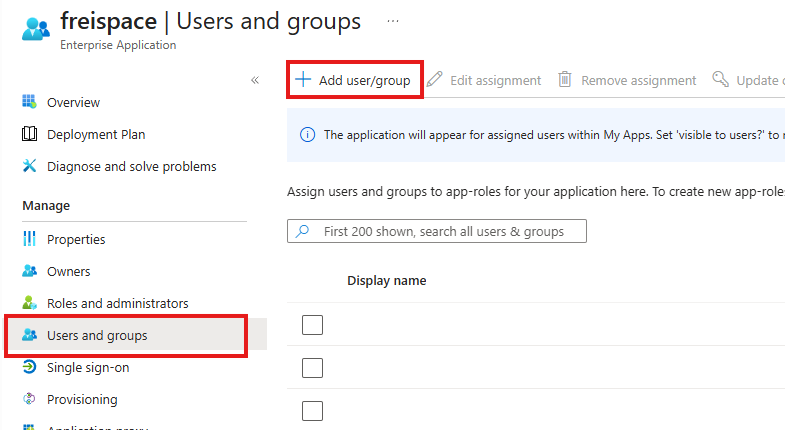The height and width of the screenshot is (430, 785).
Task: Click the Overview grid icon
Action: pos(30,102)
